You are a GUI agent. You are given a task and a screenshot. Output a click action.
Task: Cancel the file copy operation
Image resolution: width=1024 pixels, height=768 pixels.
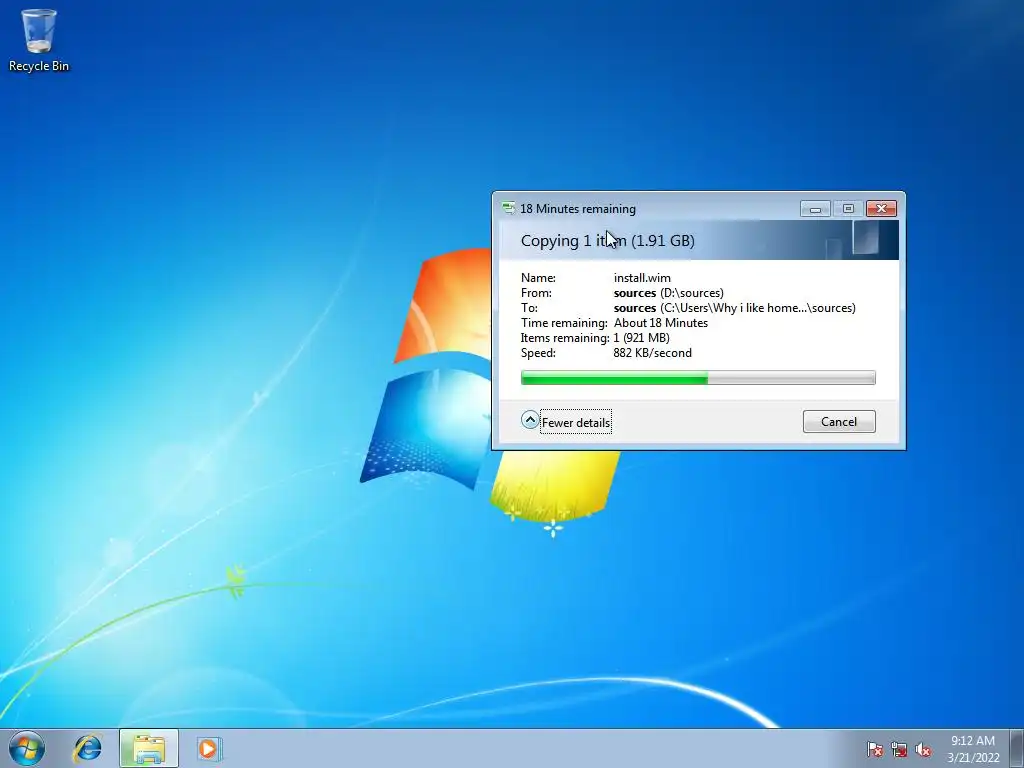(839, 422)
